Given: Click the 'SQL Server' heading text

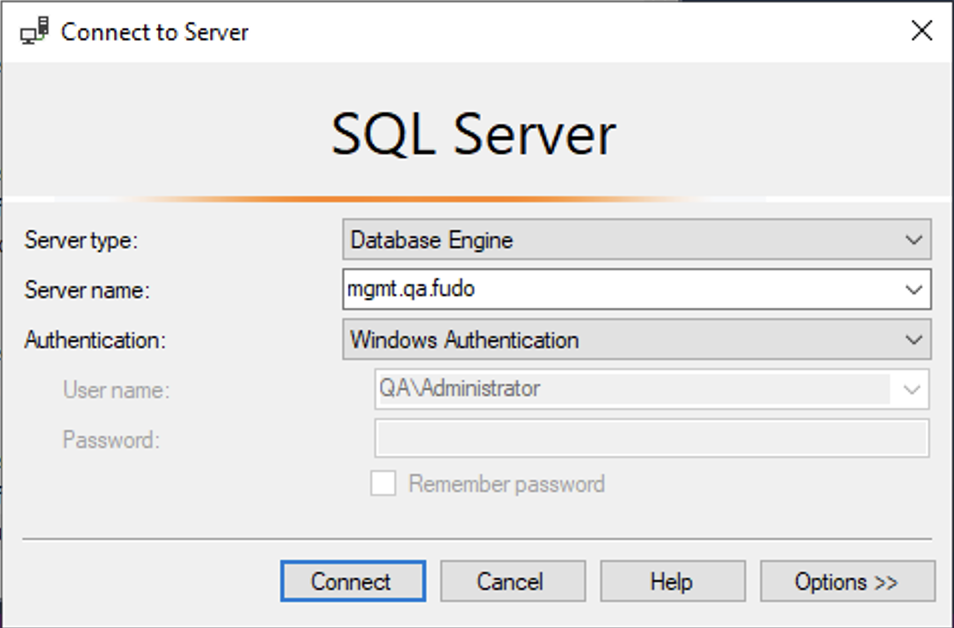Looking at the screenshot, I should [x=473, y=134].
